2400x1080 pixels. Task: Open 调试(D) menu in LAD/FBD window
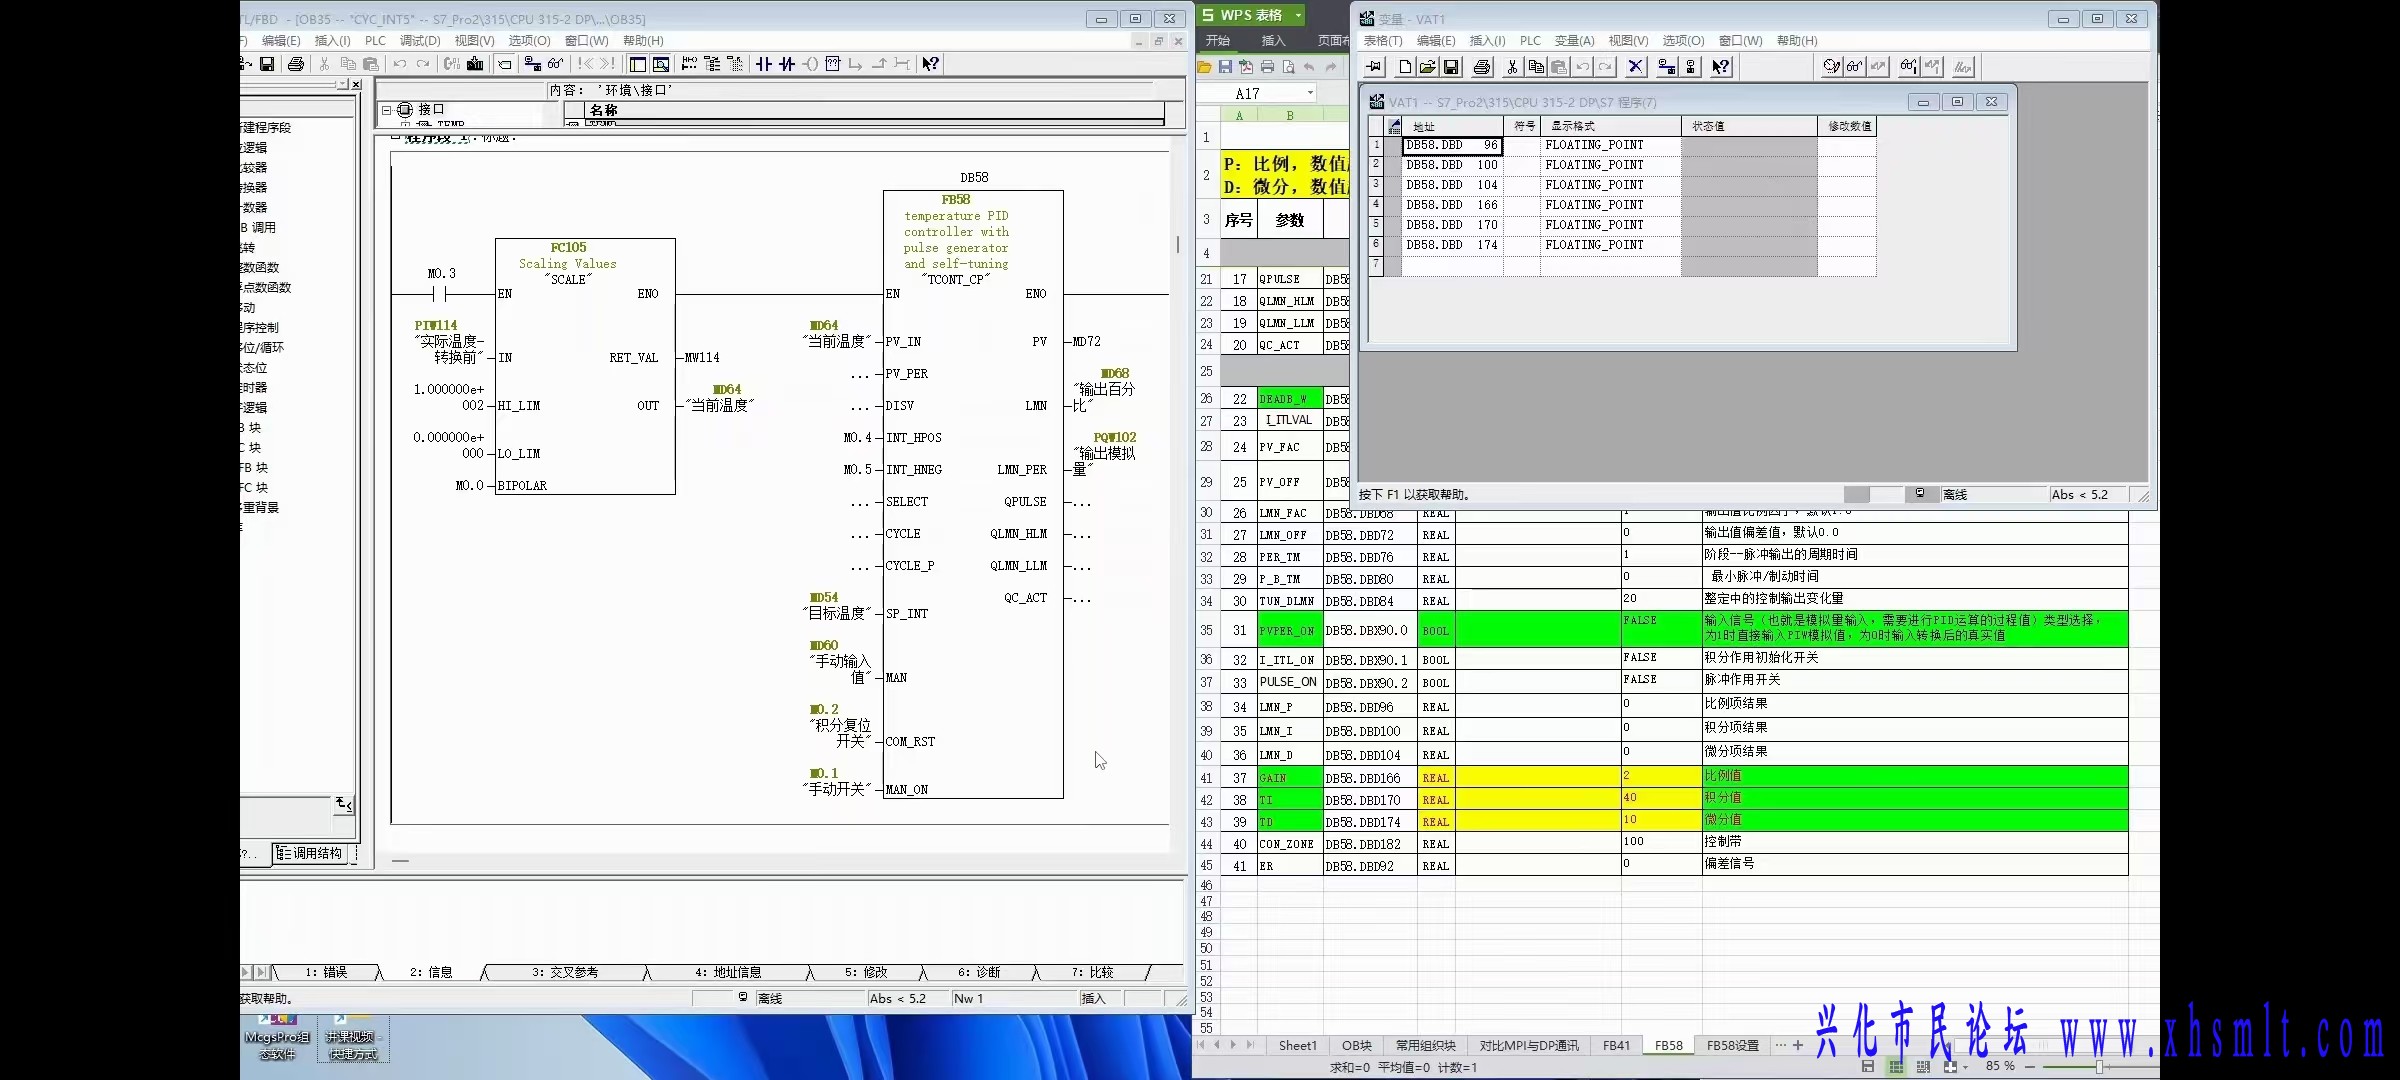(420, 41)
